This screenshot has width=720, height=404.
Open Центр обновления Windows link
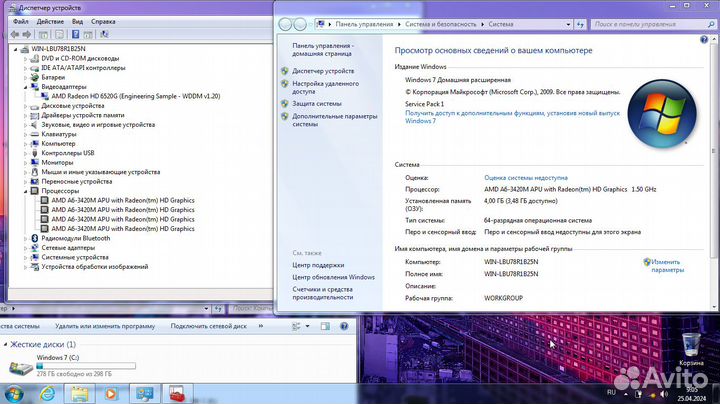pos(333,277)
